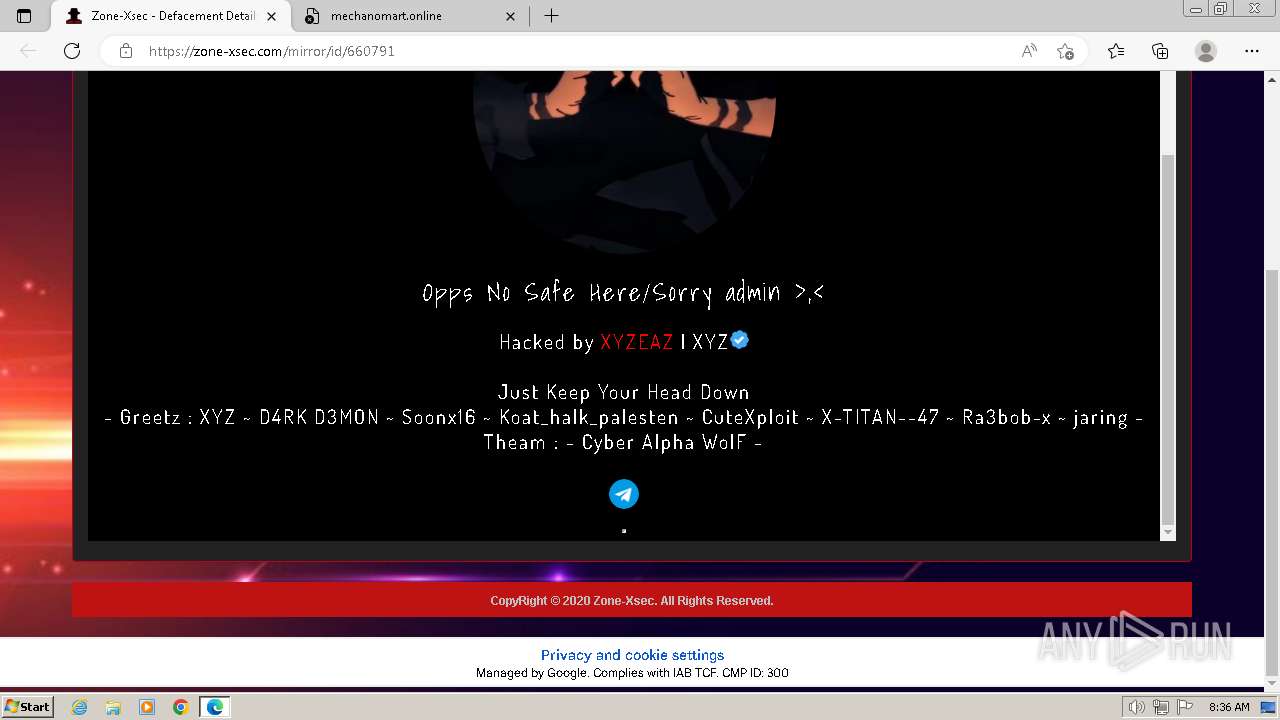Click the down arrow of the mirror frame scrollbar
This screenshot has width=1280, height=720.
click(1167, 532)
